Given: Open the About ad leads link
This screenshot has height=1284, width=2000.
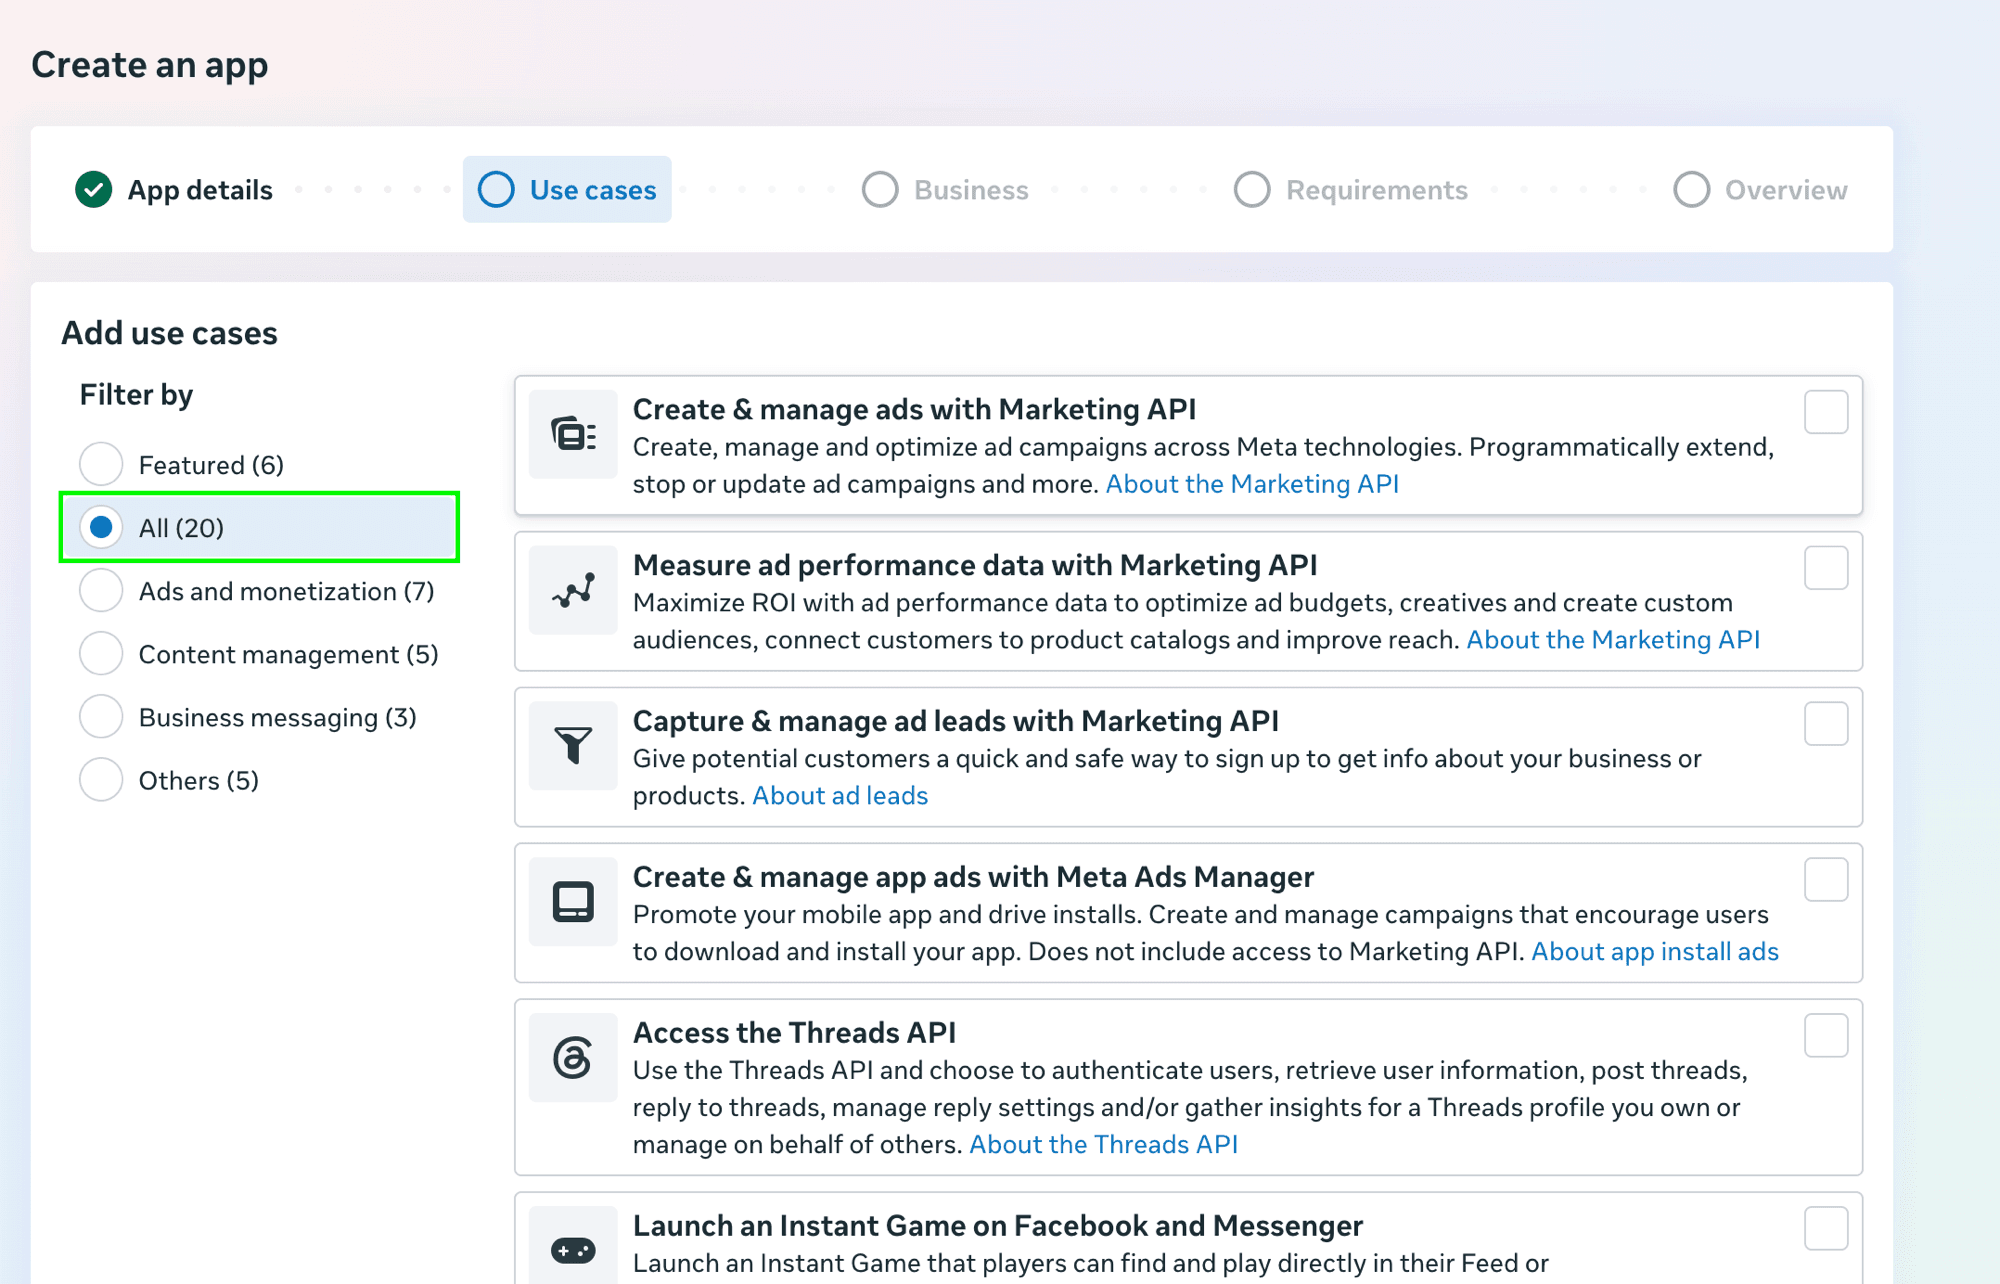Looking at the screenshot, I should click(840, 796).
